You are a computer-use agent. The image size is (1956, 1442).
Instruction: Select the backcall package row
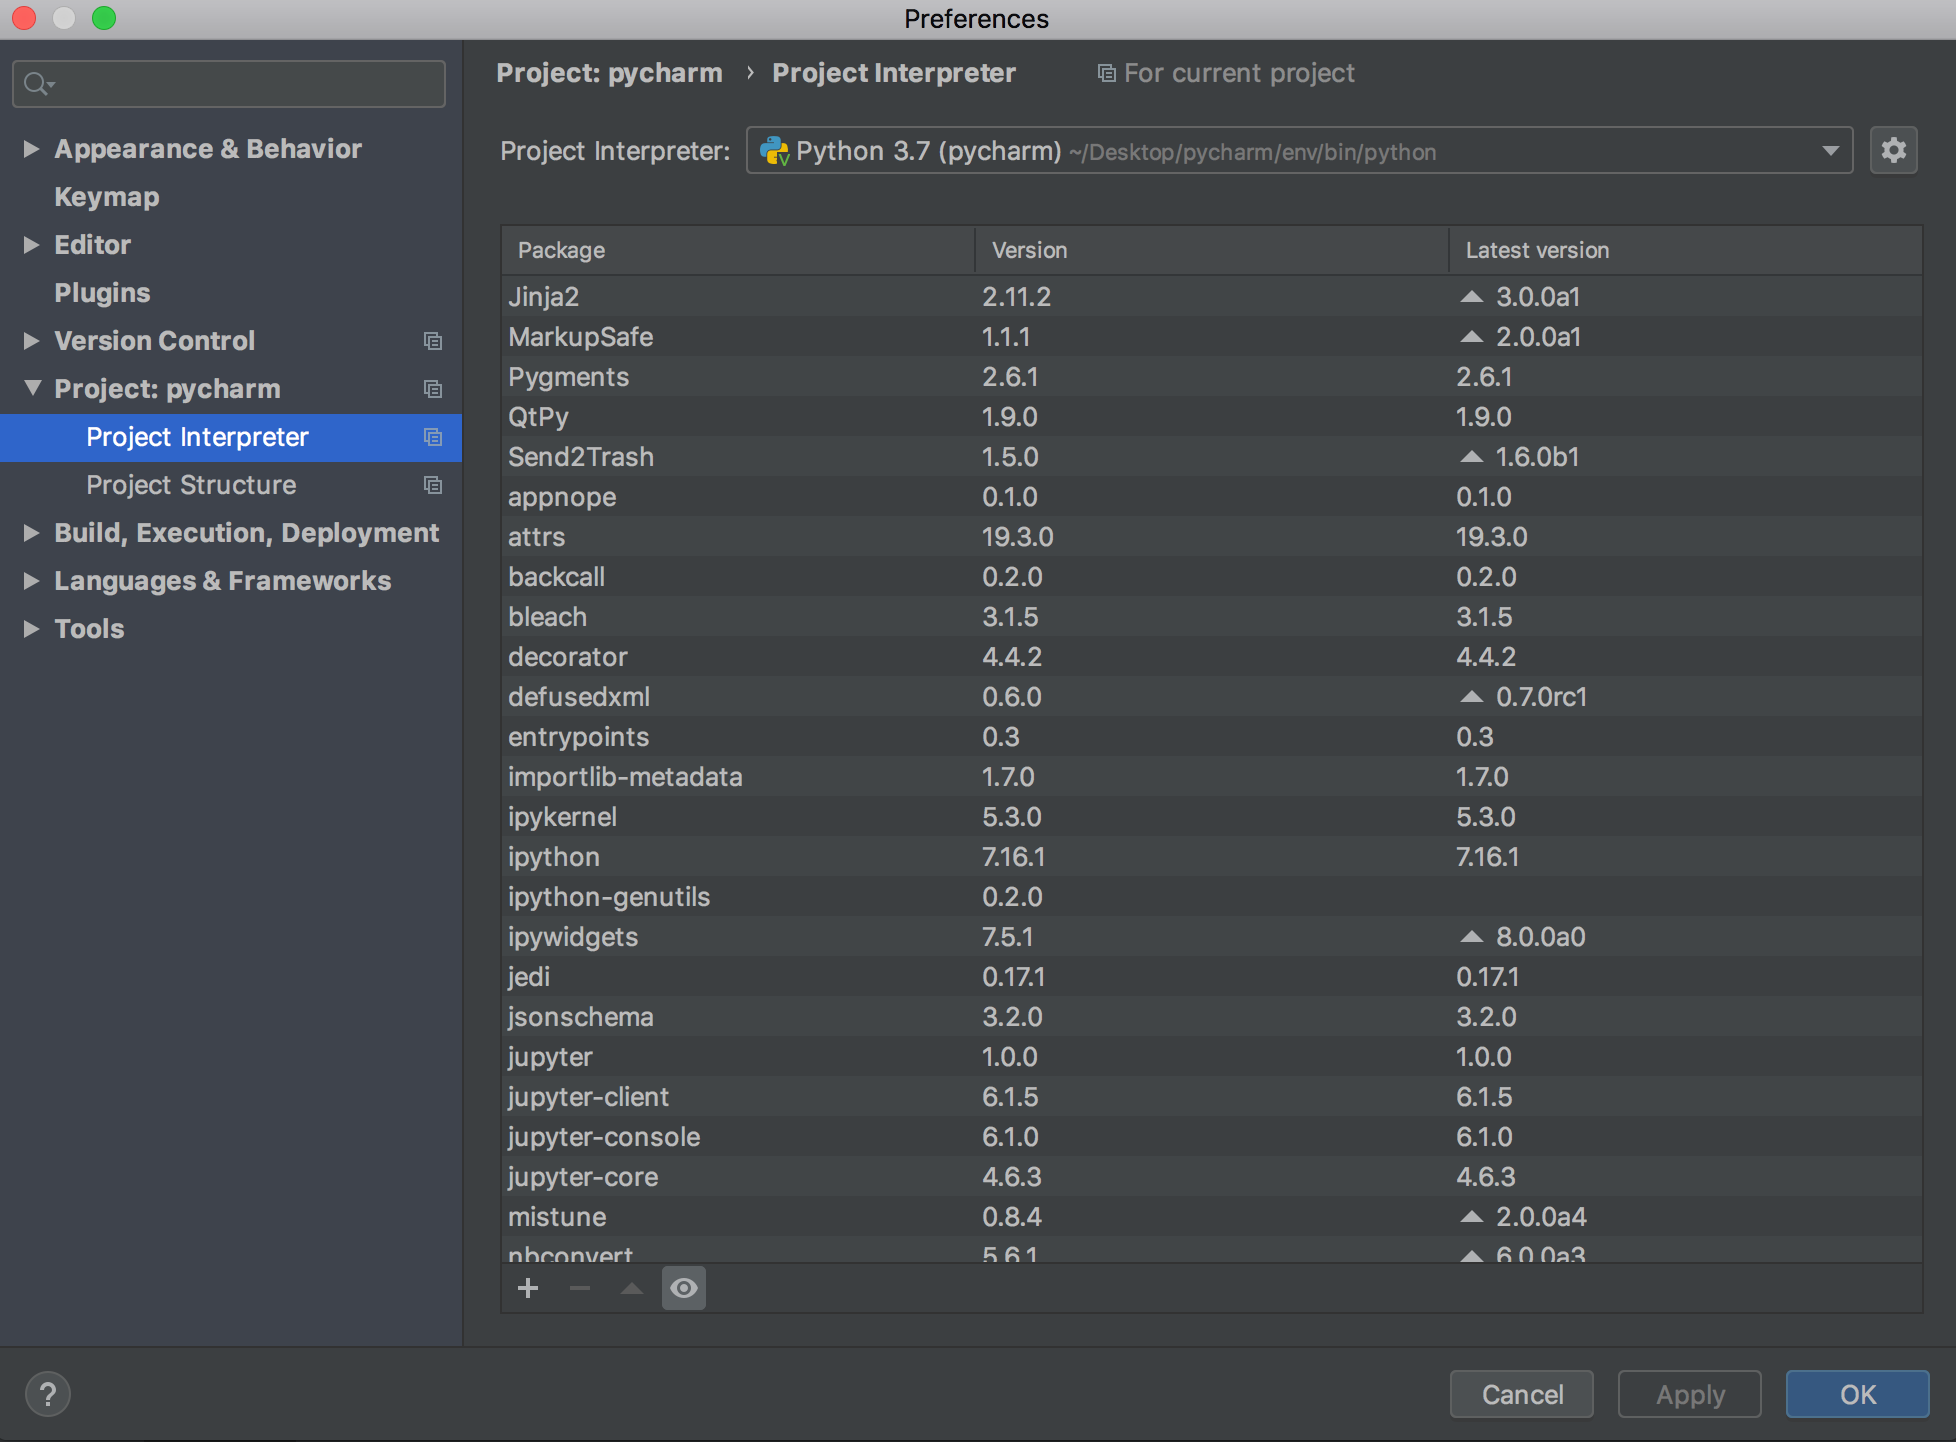[1212, 577]
